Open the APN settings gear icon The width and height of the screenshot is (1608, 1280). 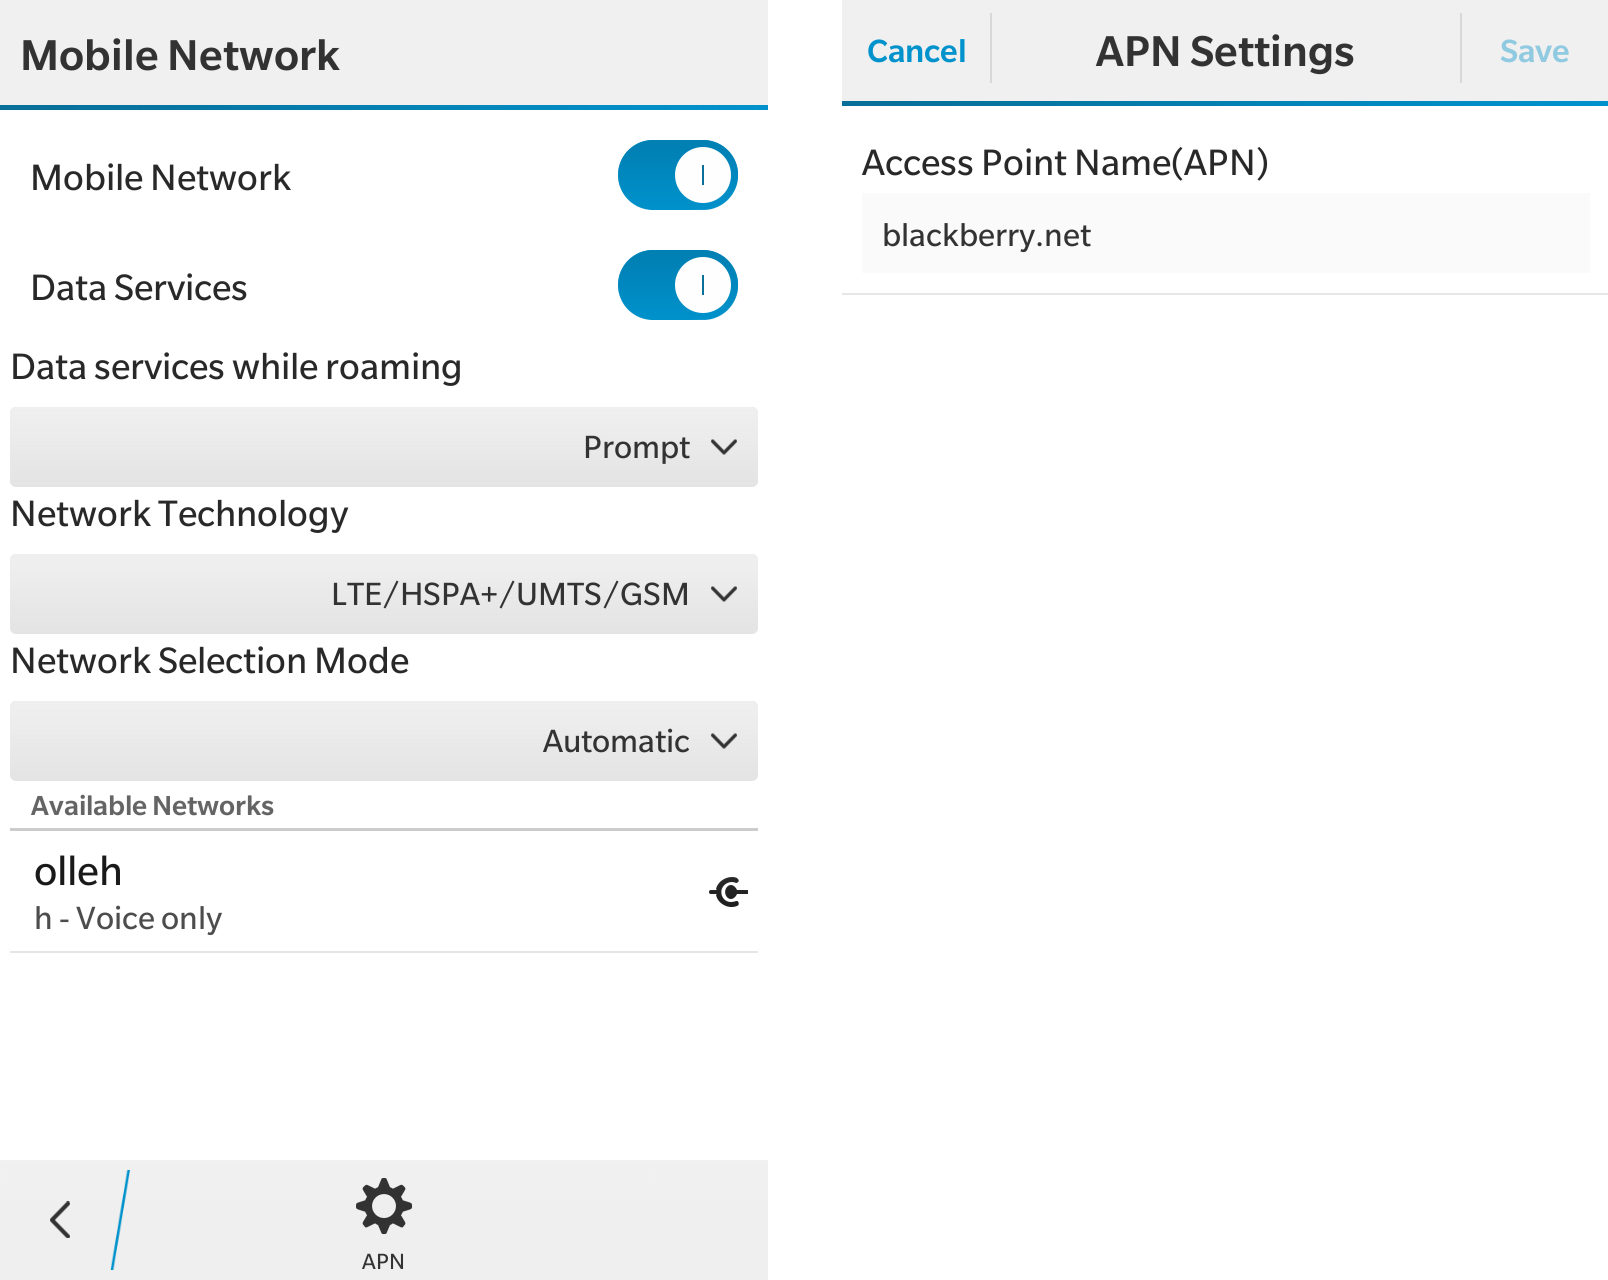(383, 1207)
